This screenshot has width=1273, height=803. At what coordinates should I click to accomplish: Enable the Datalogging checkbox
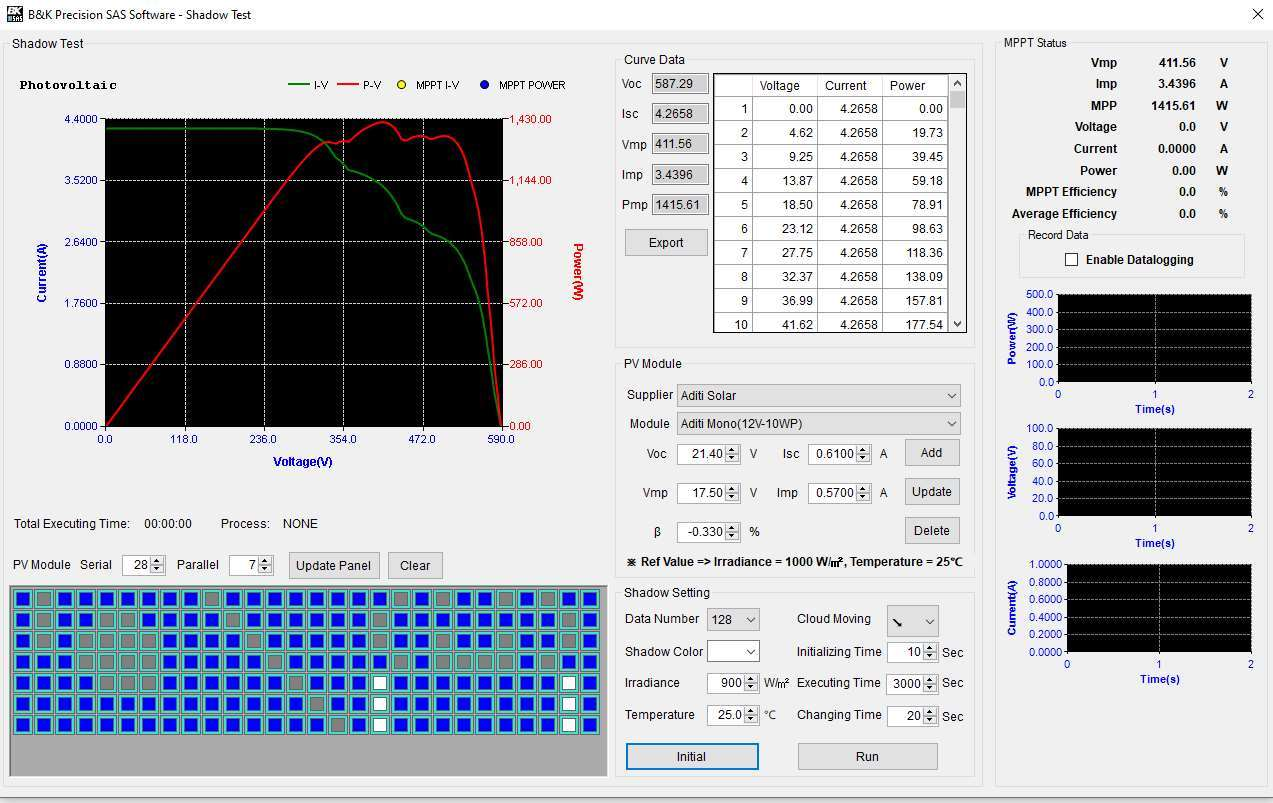point(1072,260)
